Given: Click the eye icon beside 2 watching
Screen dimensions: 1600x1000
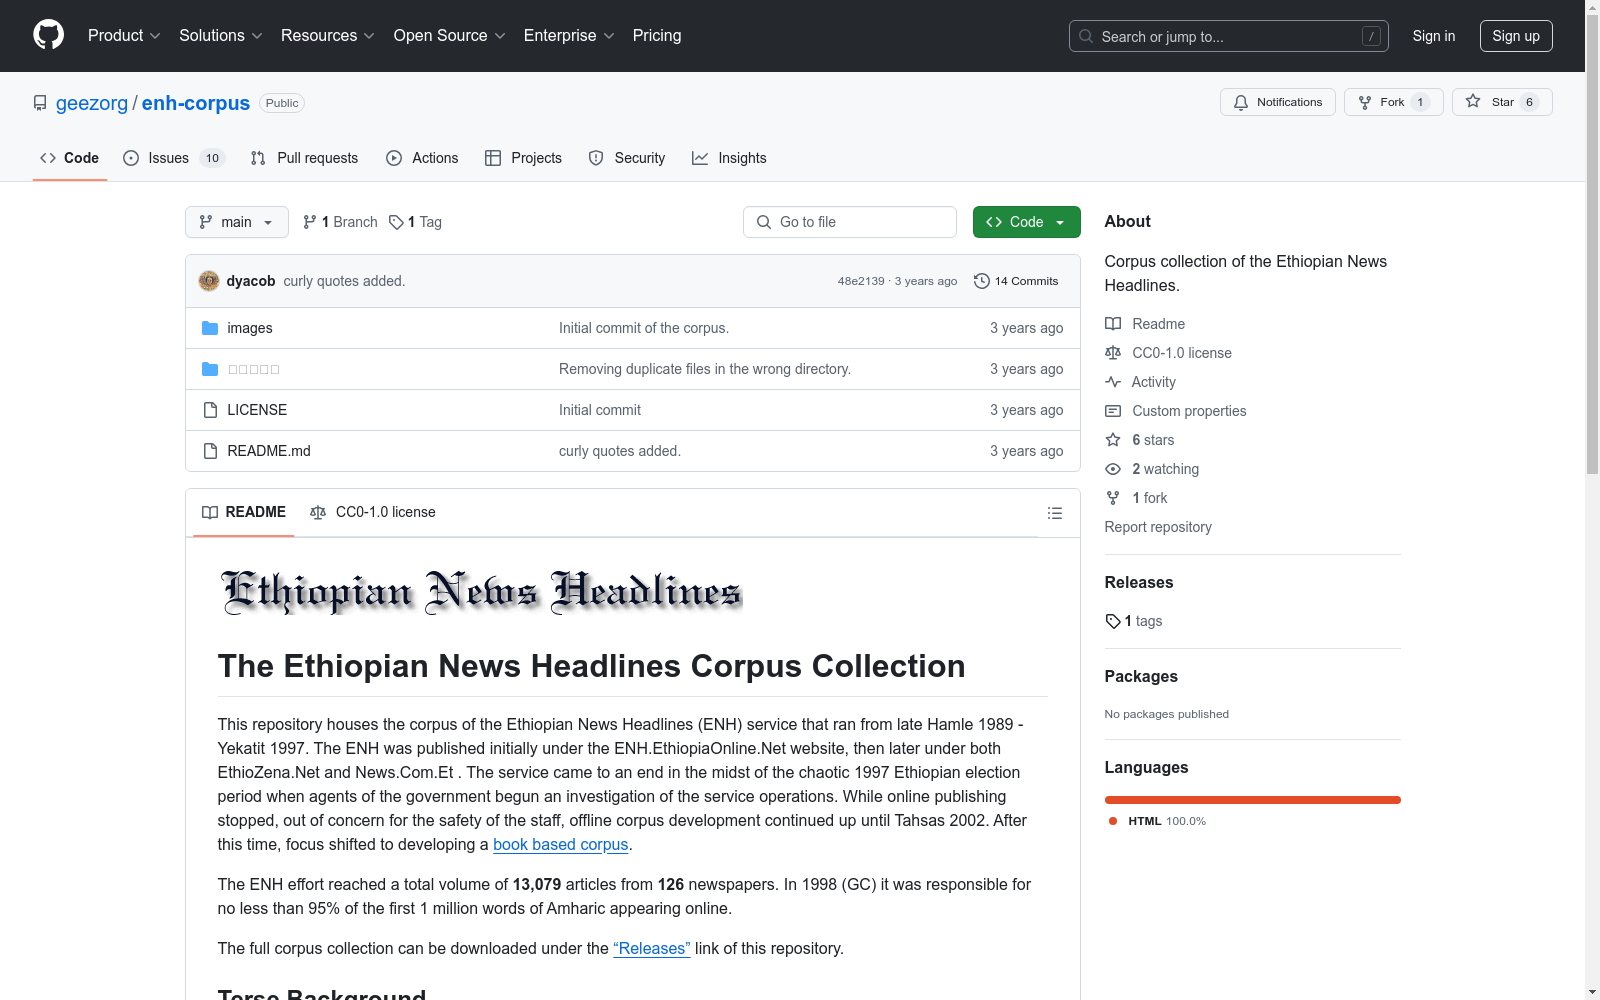Looking at the screenshot, I should pos(1113,469).
